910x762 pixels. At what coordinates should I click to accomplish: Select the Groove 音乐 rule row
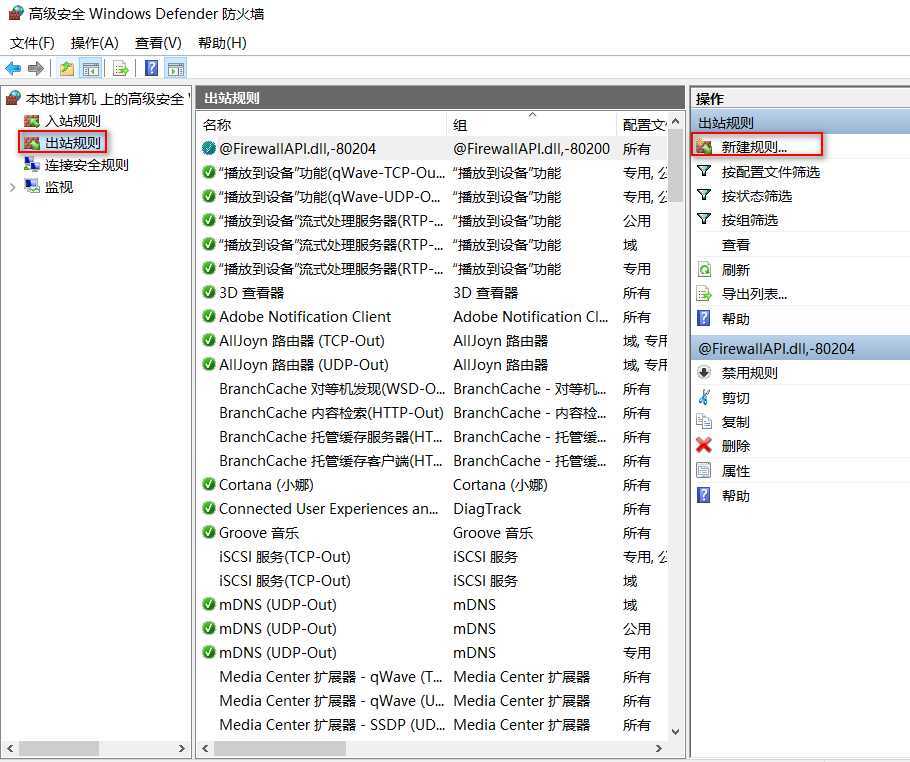pos(433,532)
